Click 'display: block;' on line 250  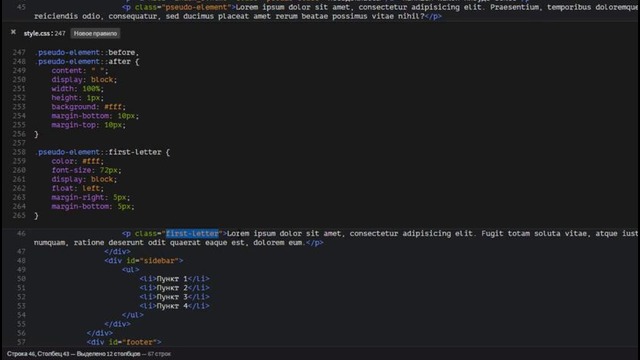(x=84, y=80)
